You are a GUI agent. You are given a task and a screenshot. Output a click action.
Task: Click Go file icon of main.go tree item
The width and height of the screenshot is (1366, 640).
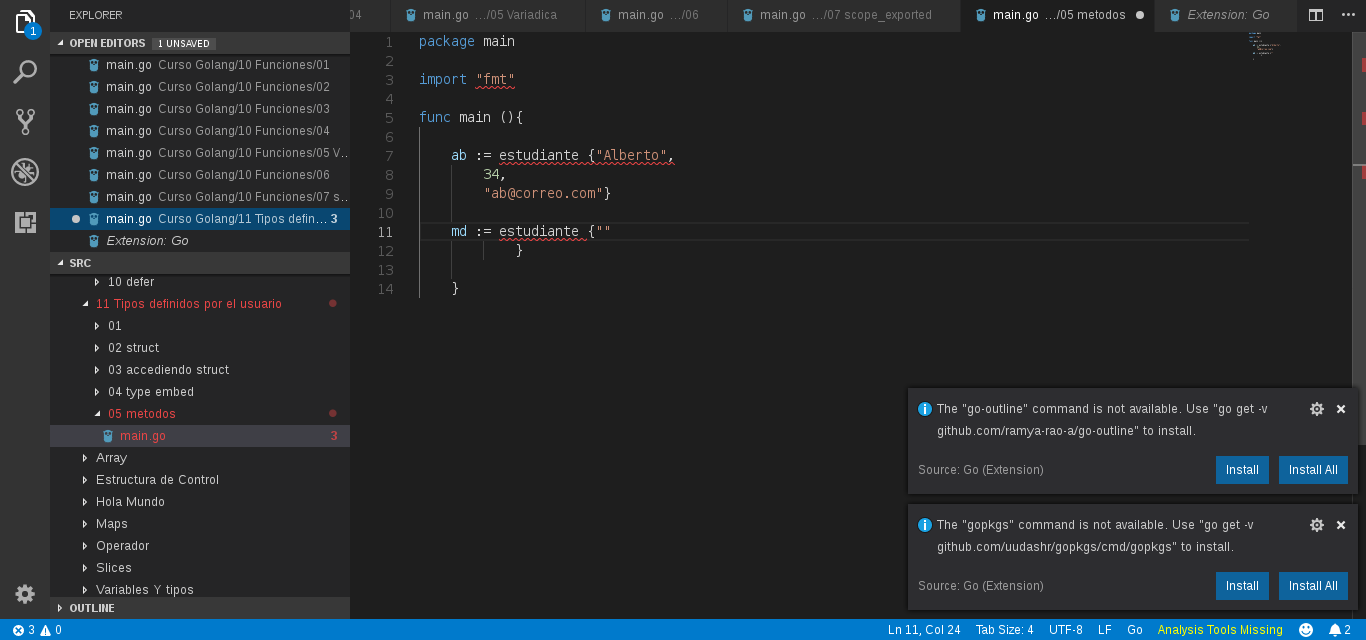coord(108,436)
